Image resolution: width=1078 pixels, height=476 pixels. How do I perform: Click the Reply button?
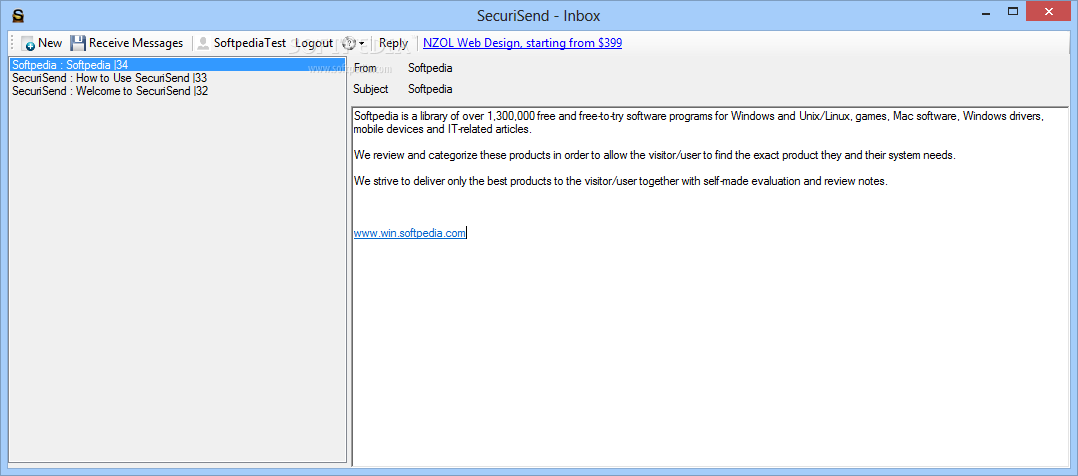393,43
